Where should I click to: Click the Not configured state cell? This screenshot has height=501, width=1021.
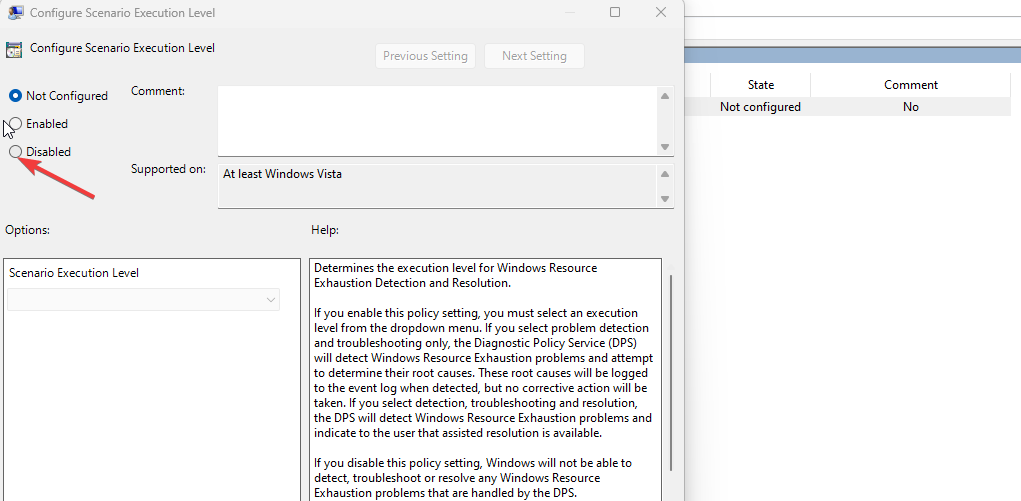pos(761,107)
